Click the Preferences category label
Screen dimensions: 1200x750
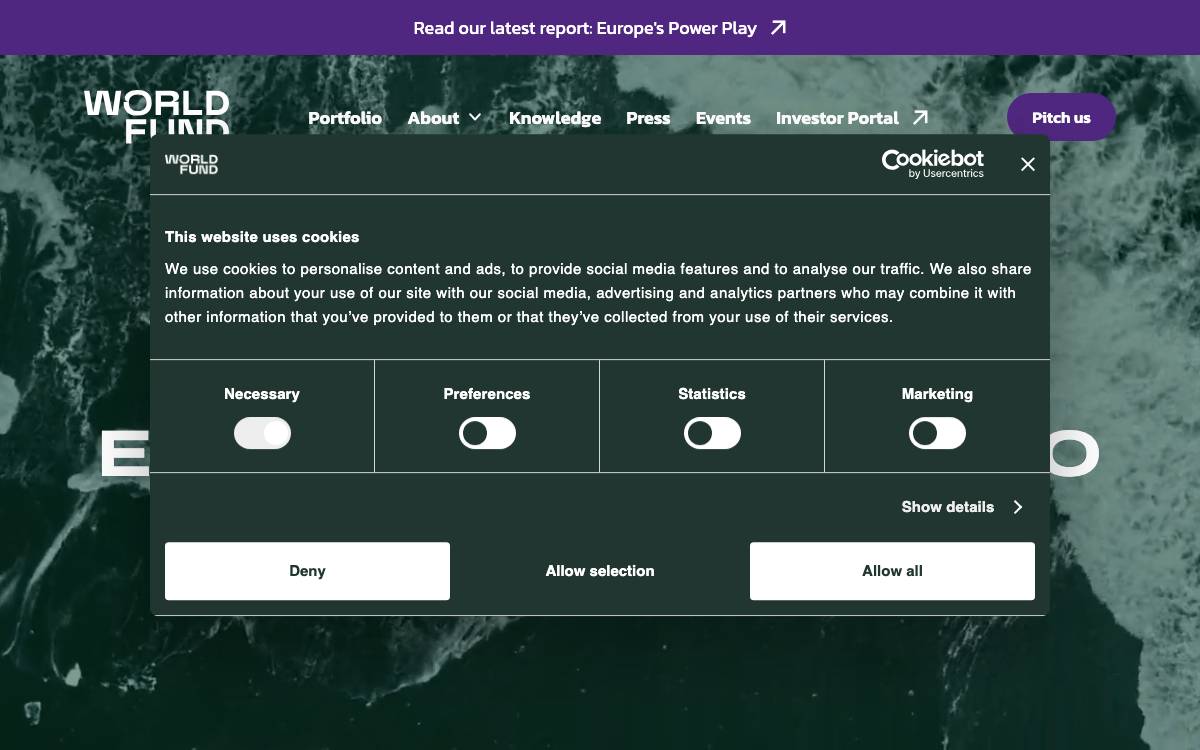click(487, 394)
